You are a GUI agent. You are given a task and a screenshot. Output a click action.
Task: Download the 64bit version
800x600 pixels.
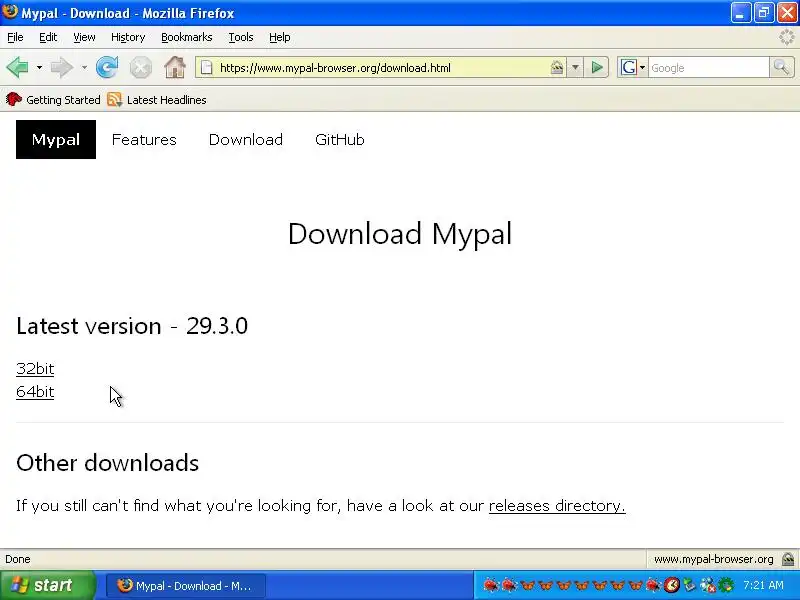(x=35, y=392)
